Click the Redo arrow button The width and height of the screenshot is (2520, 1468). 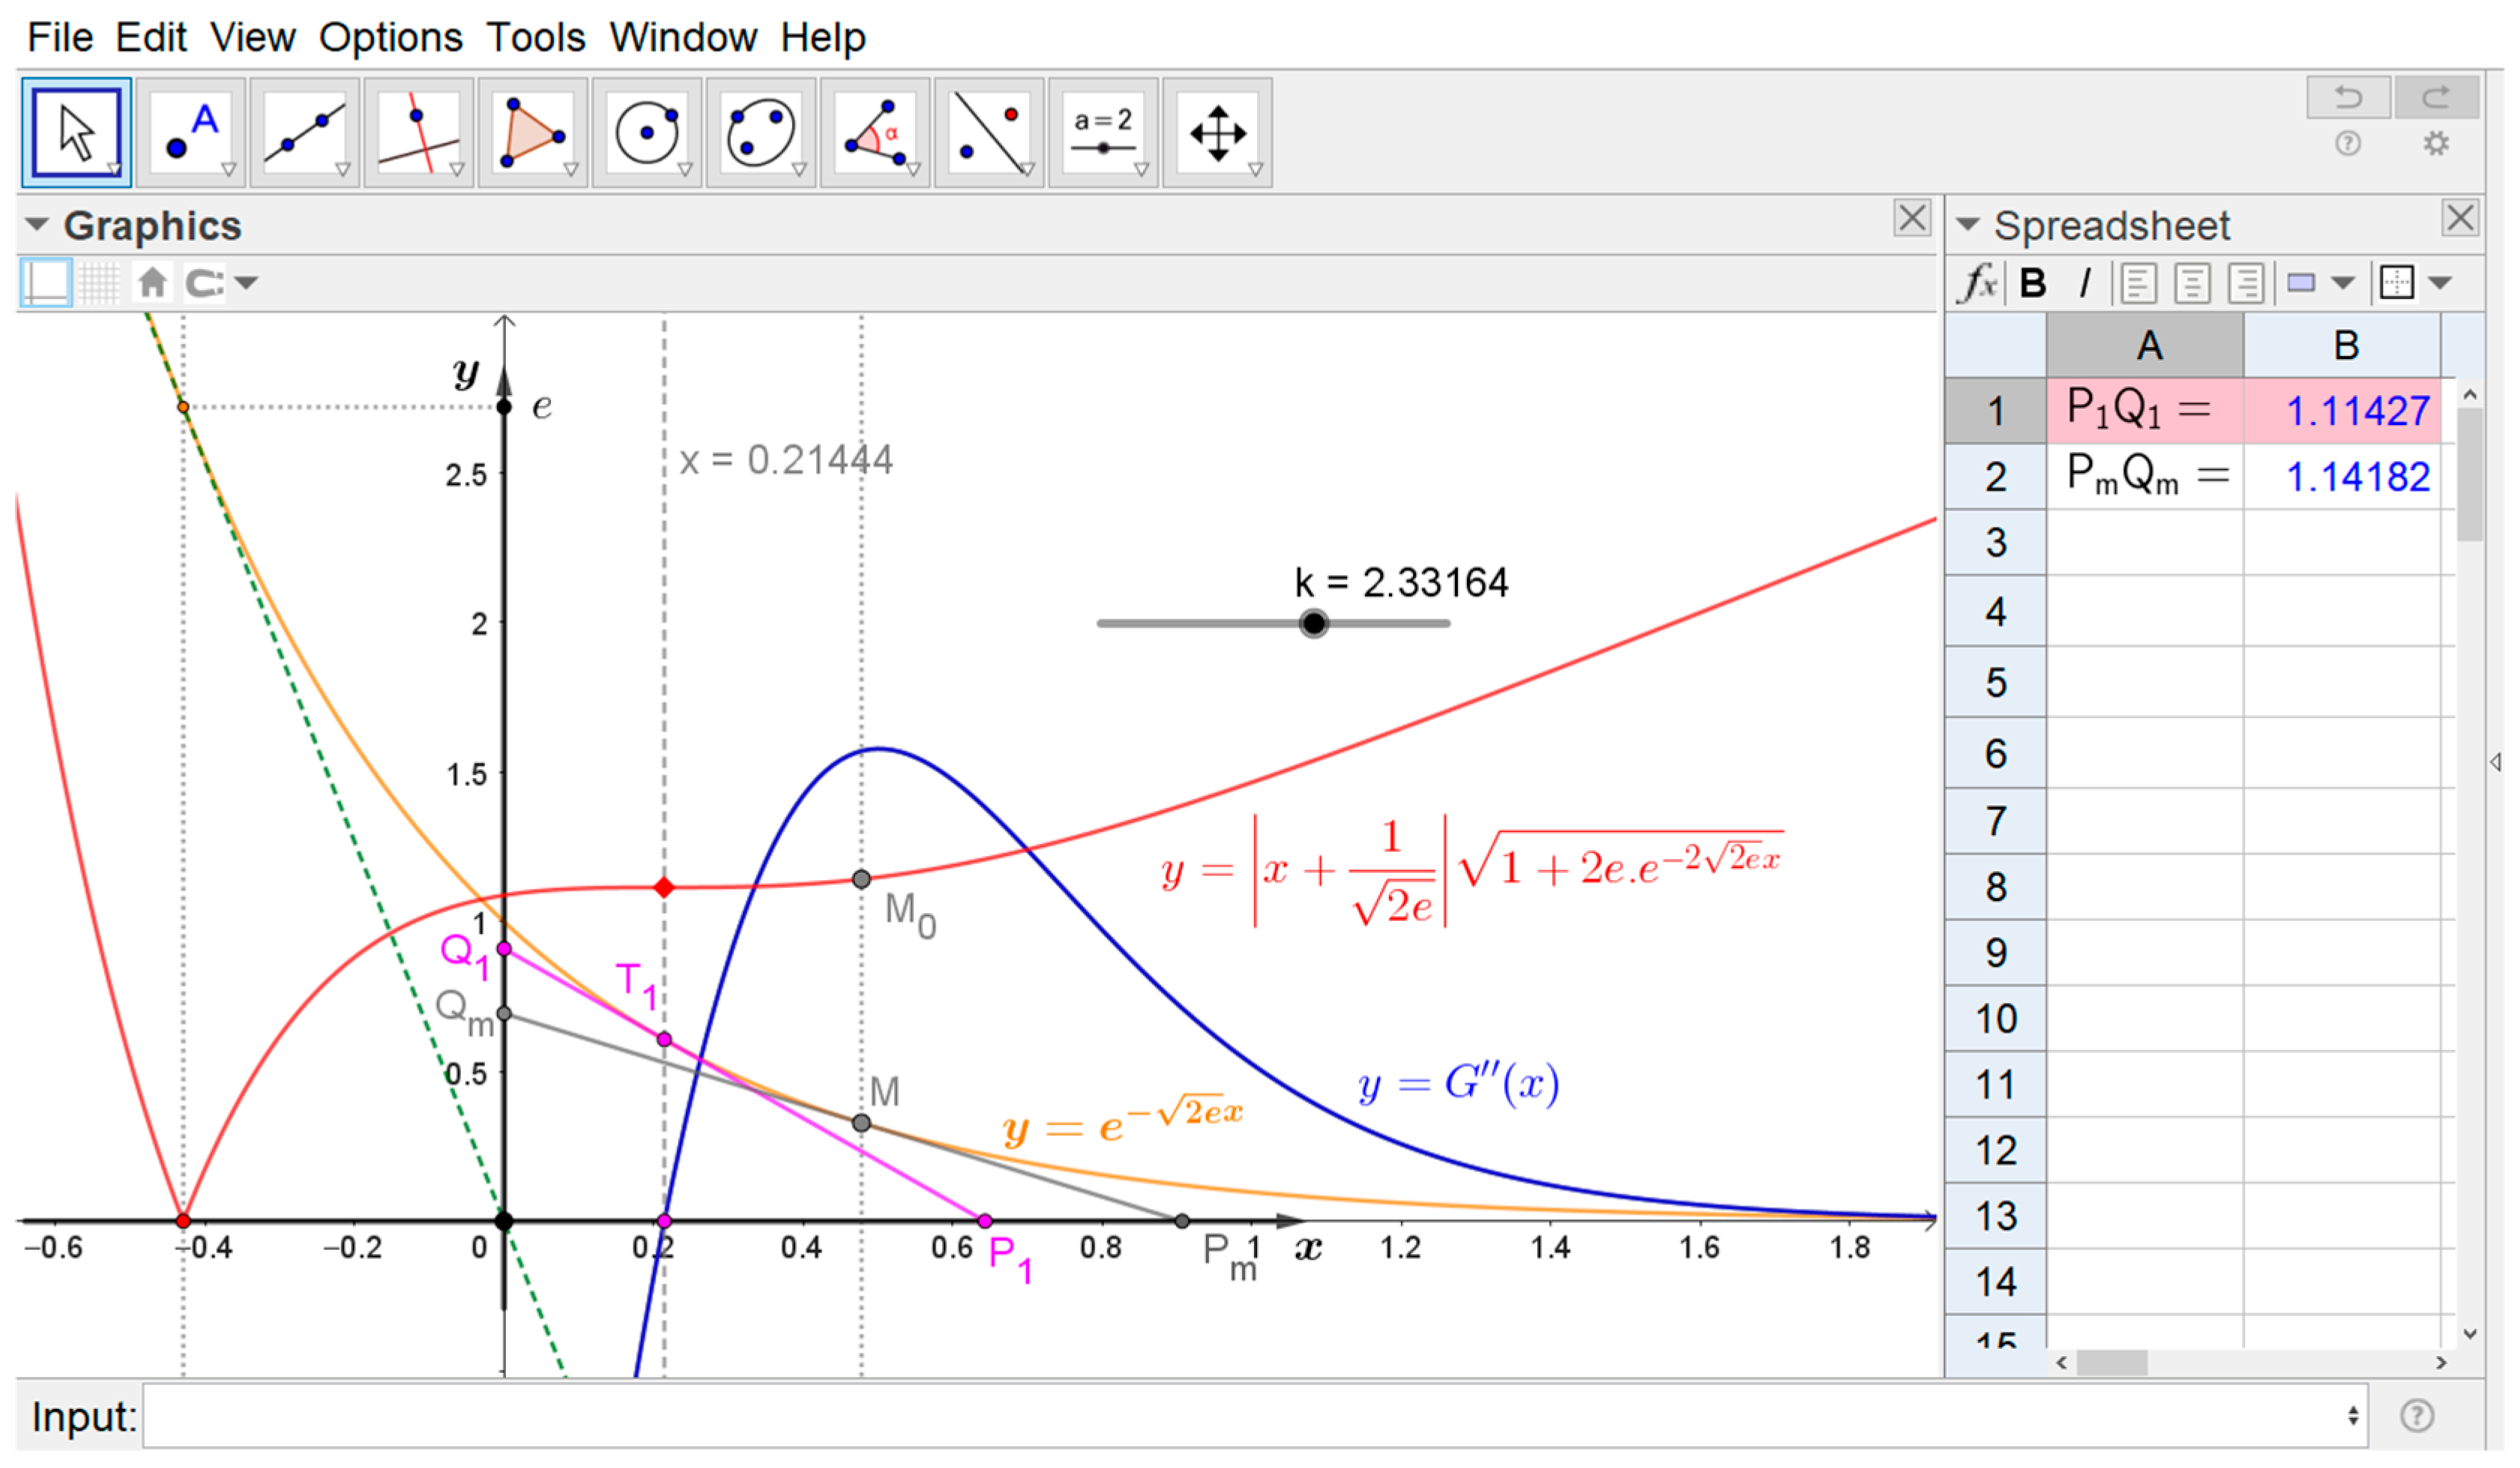click(2436, 97)
